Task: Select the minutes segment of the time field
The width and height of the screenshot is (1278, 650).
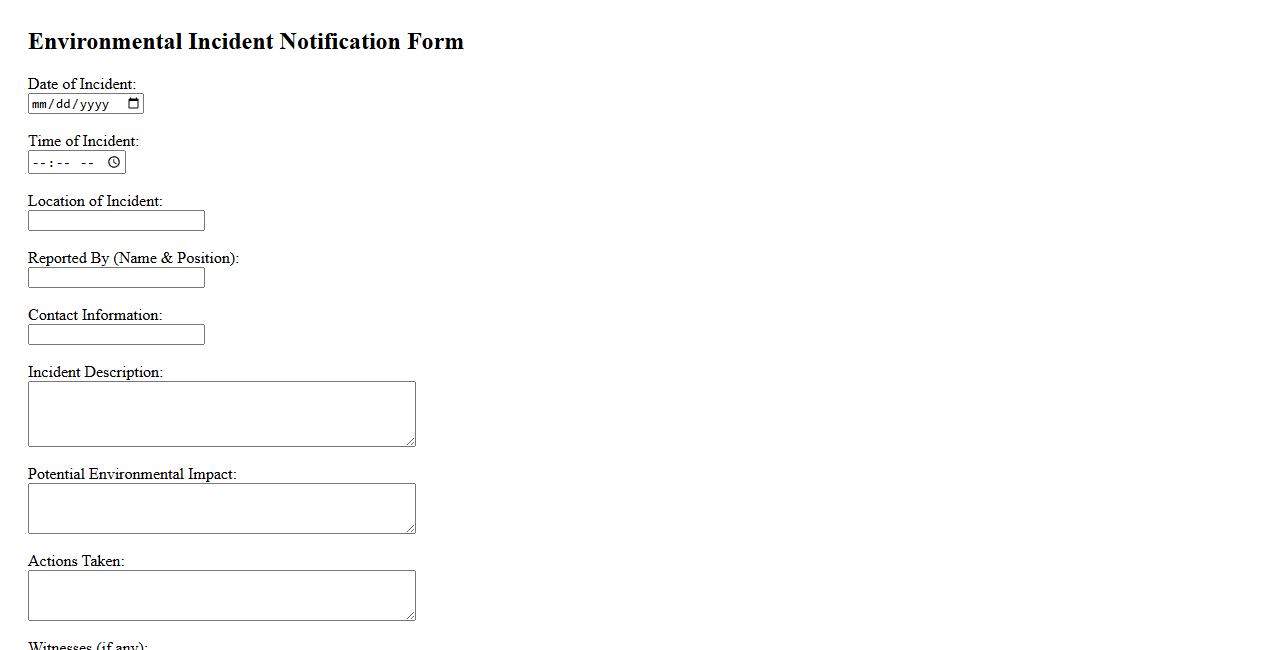Action: tap(62, 163)
